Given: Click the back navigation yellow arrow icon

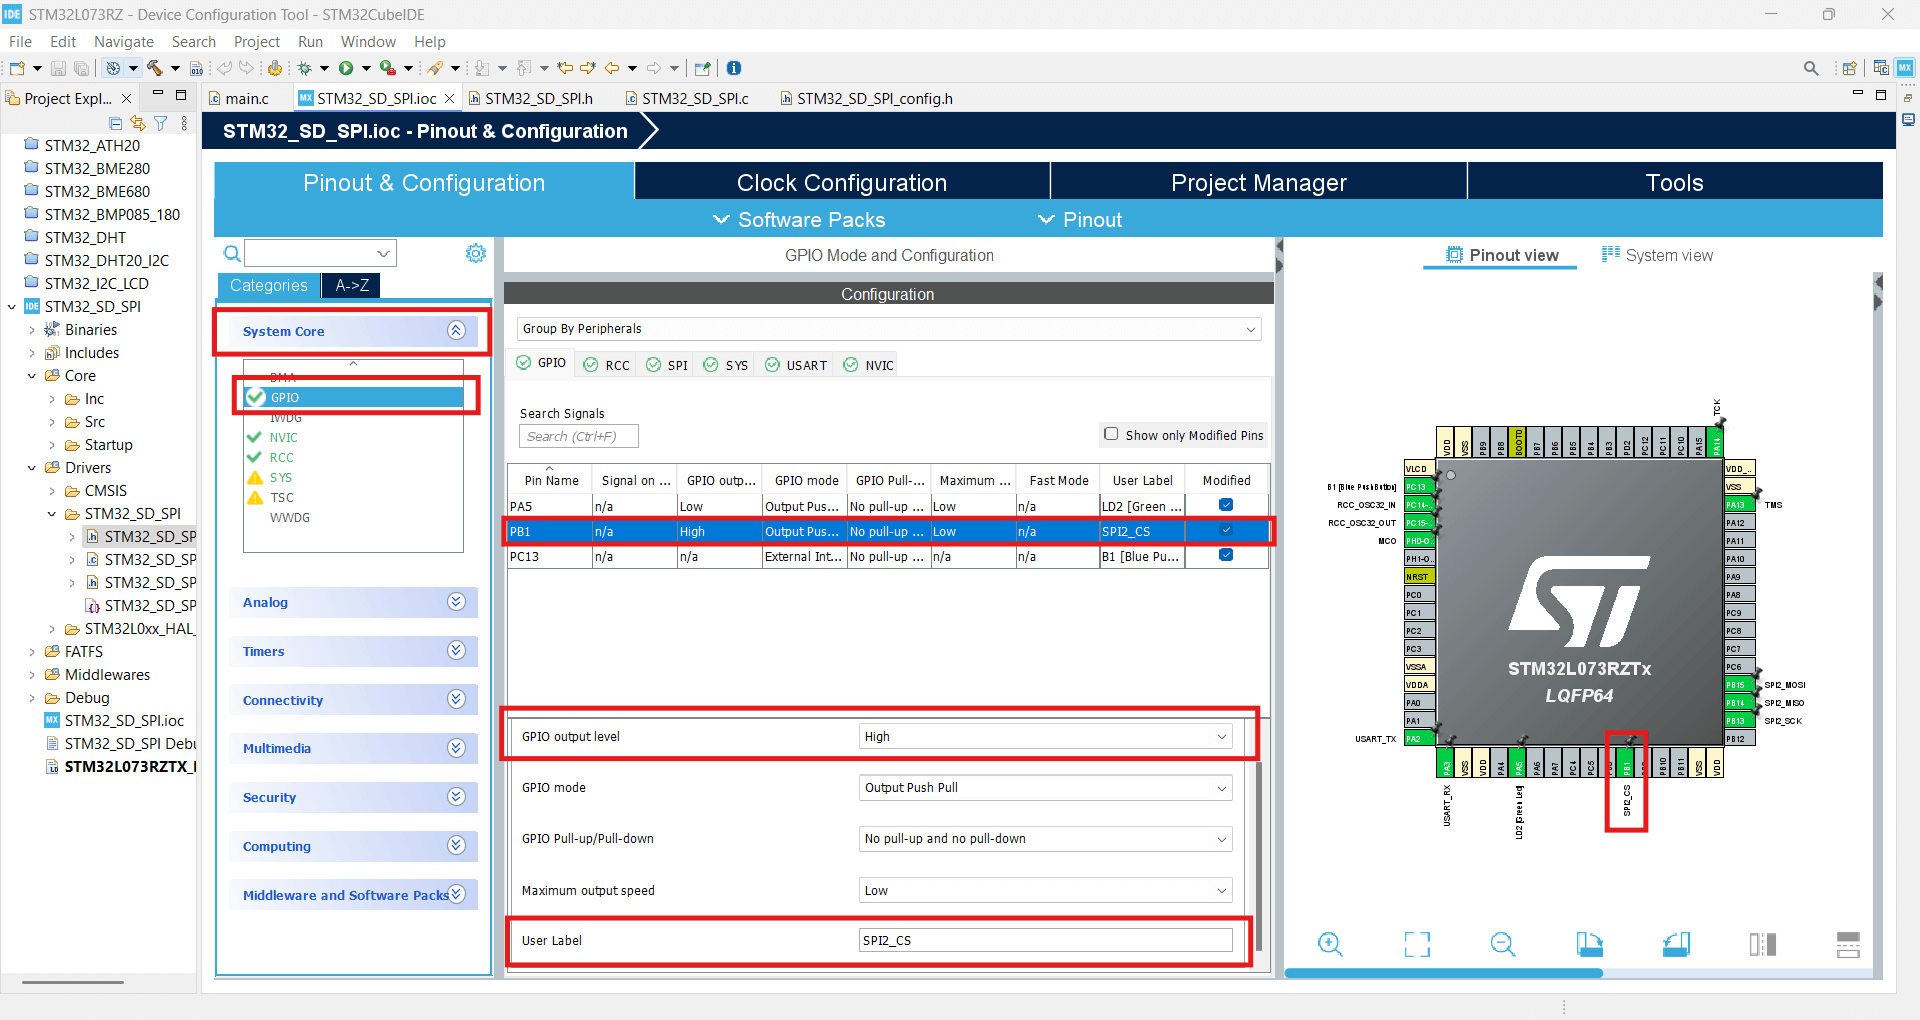Looking at the screenshot, I should coord(611,68).
